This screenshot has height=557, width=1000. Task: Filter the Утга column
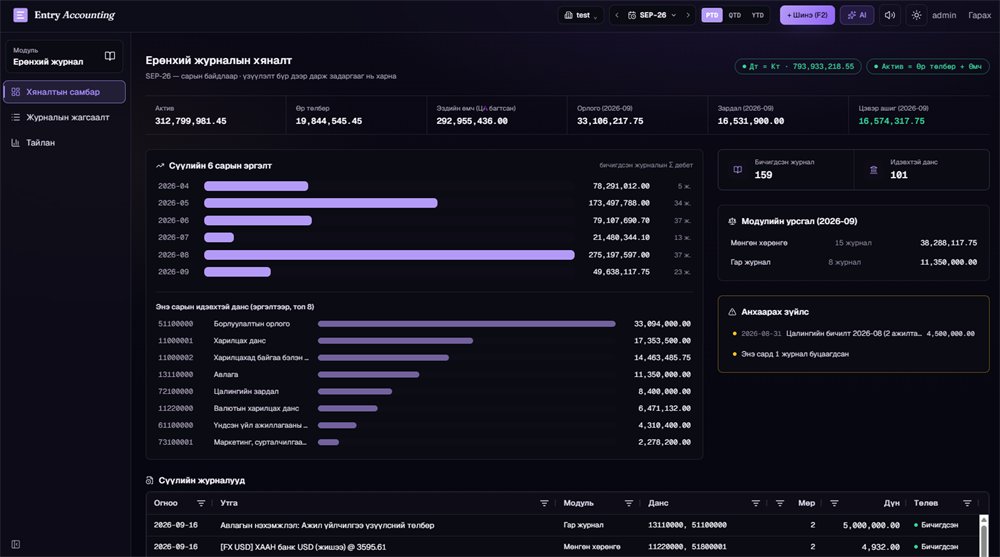(544, 503)
